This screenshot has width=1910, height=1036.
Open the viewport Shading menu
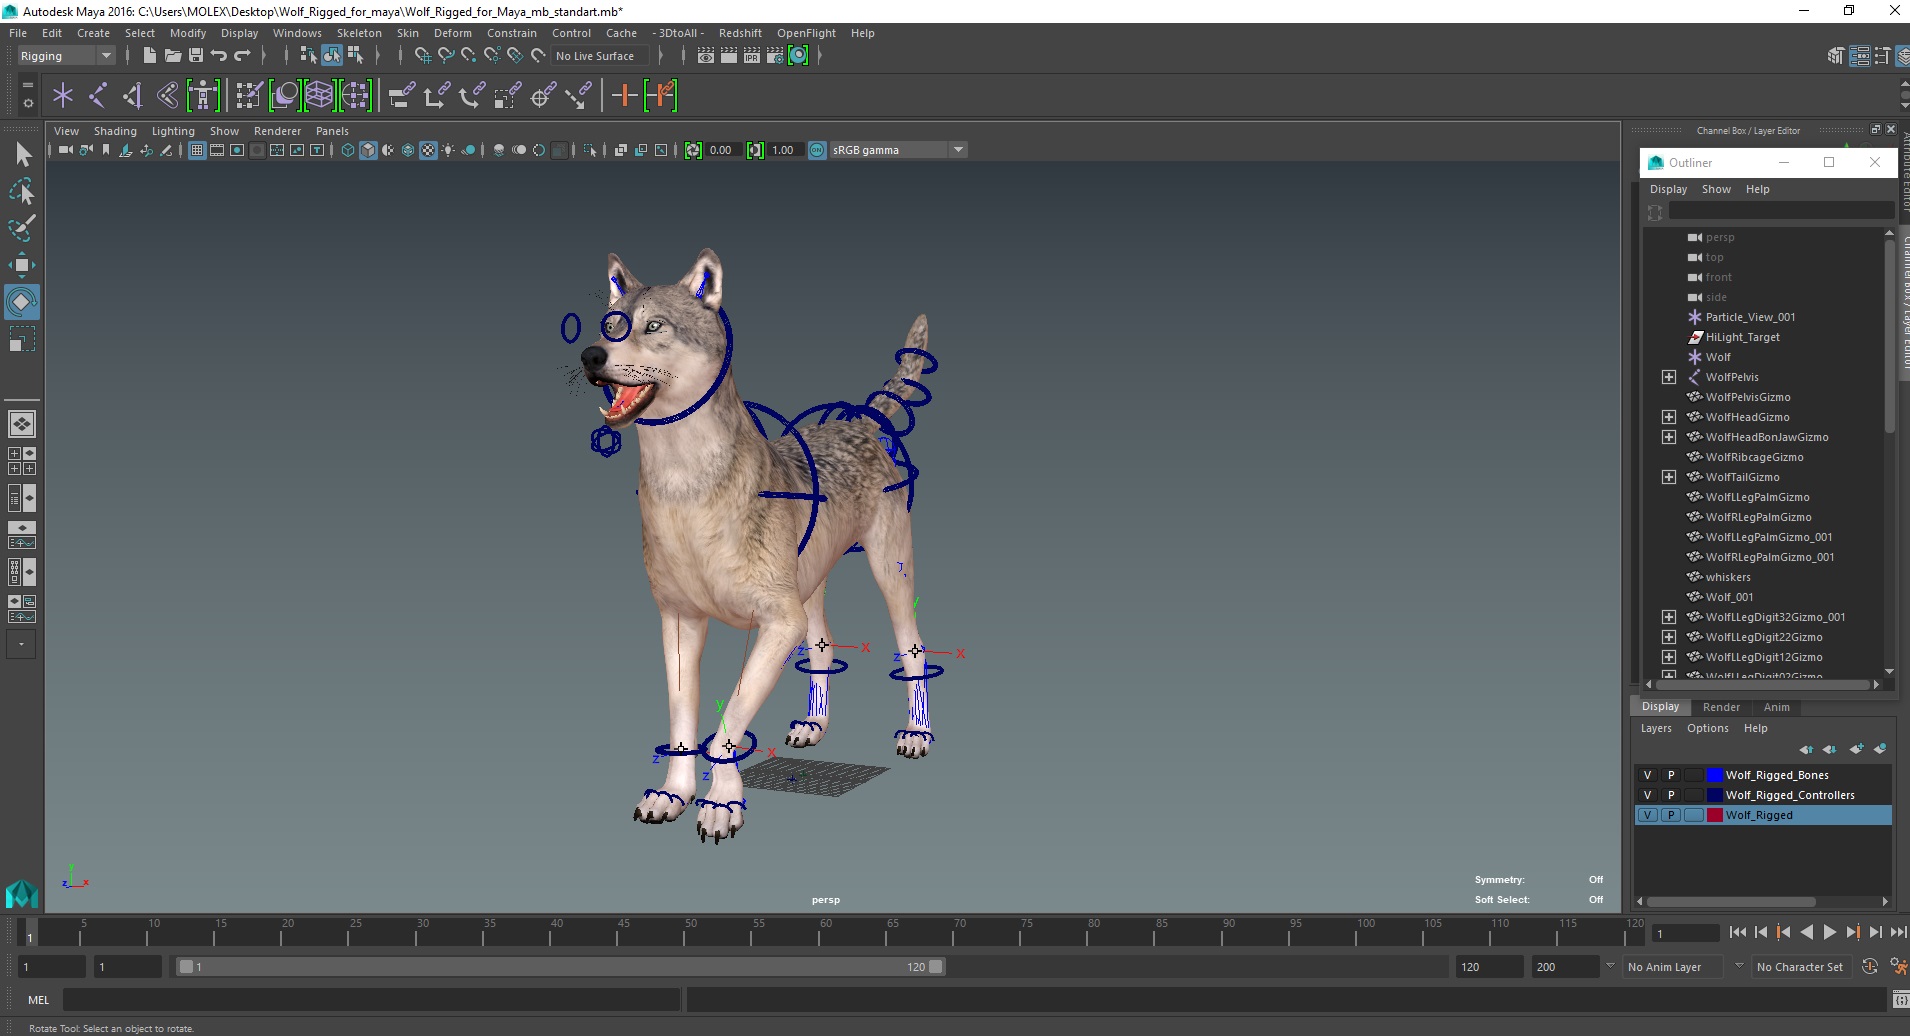click(x=115, y=131)
